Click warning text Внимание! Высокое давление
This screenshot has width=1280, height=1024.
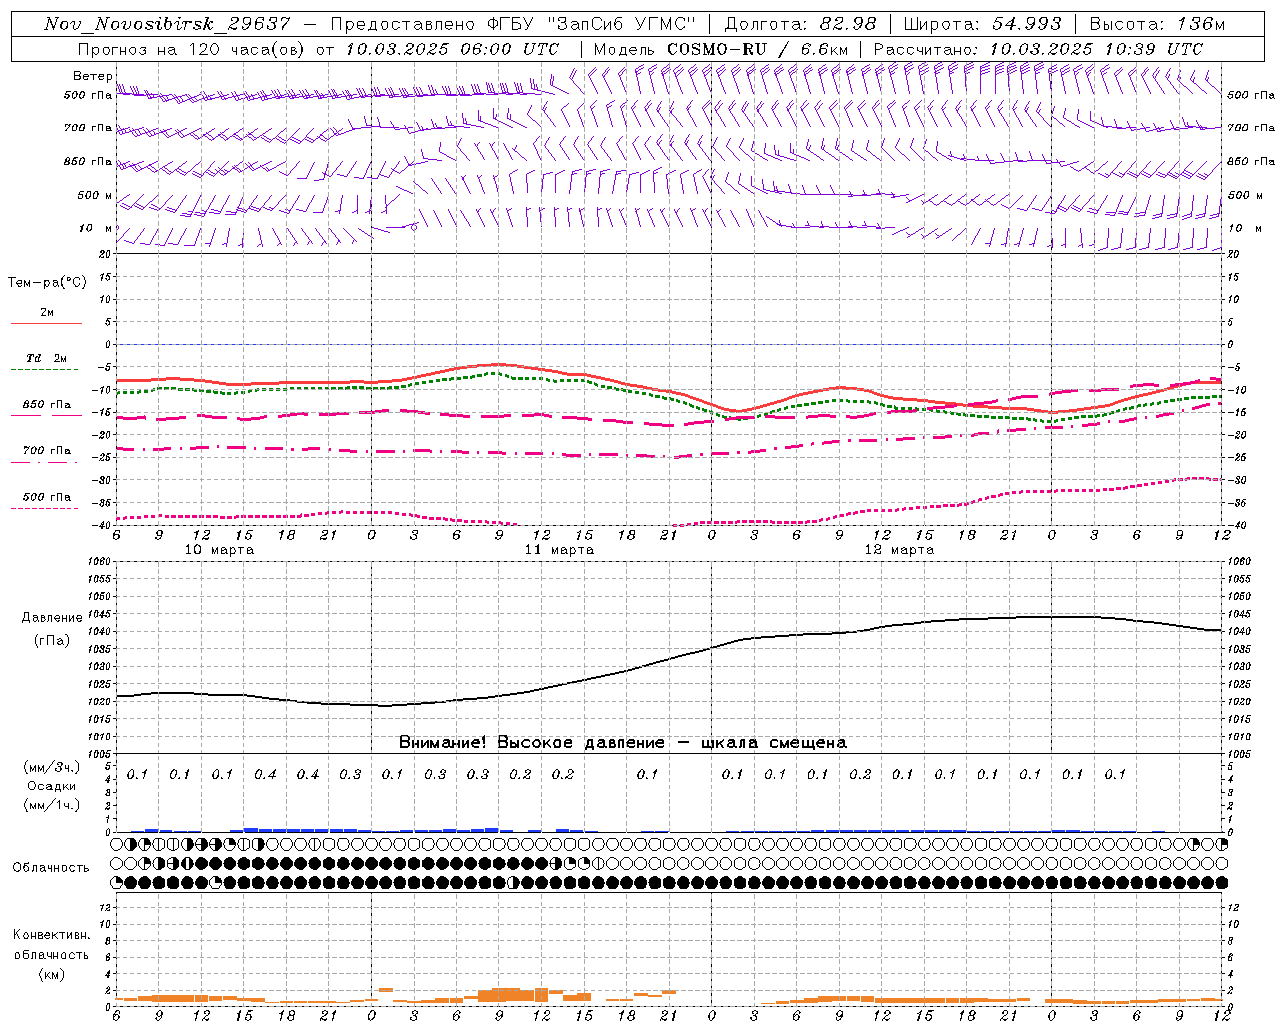click(531, 743)
